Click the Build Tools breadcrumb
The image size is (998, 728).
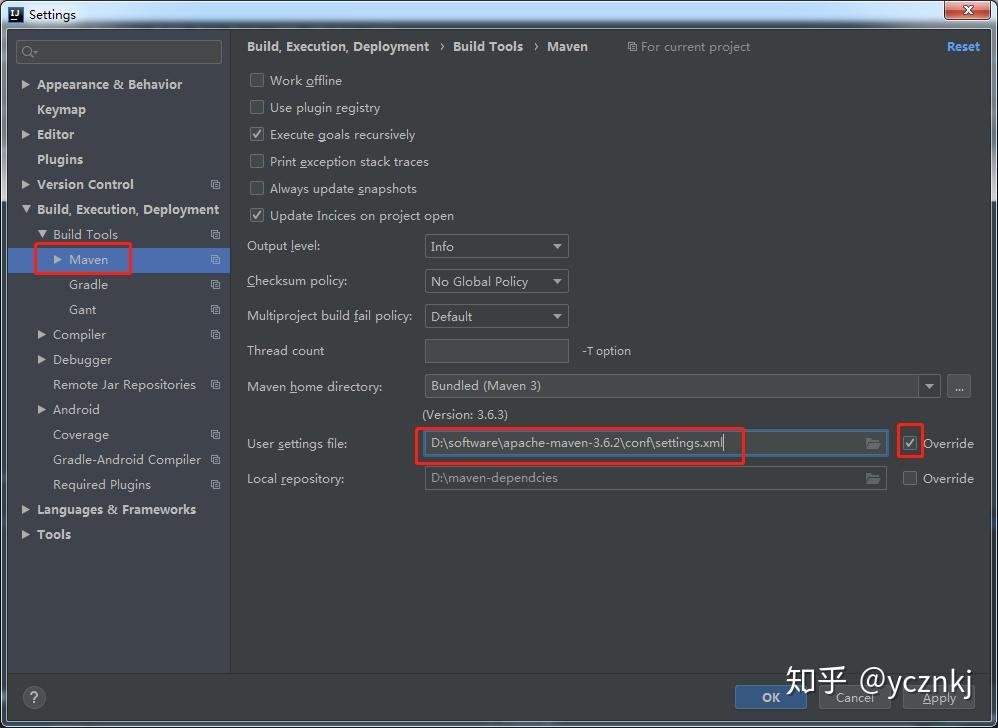pyautogui.click(x=488, y=46)
